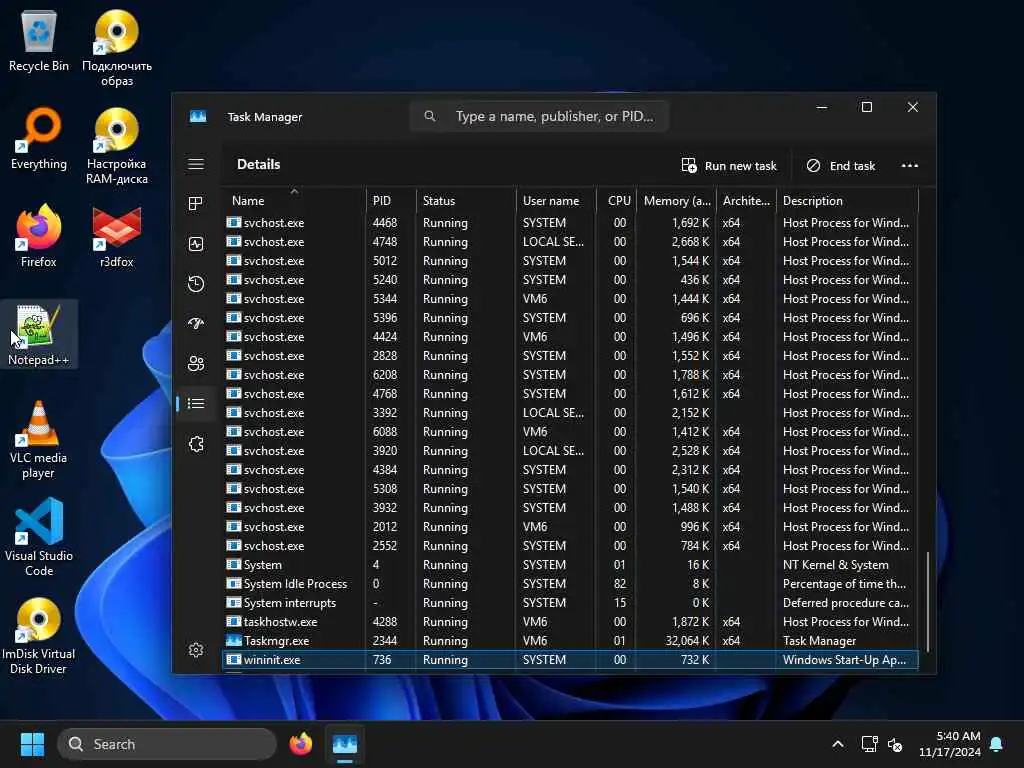Sort by the User name column header
The height and width of the screenshot is (768, 1024).
556,200
